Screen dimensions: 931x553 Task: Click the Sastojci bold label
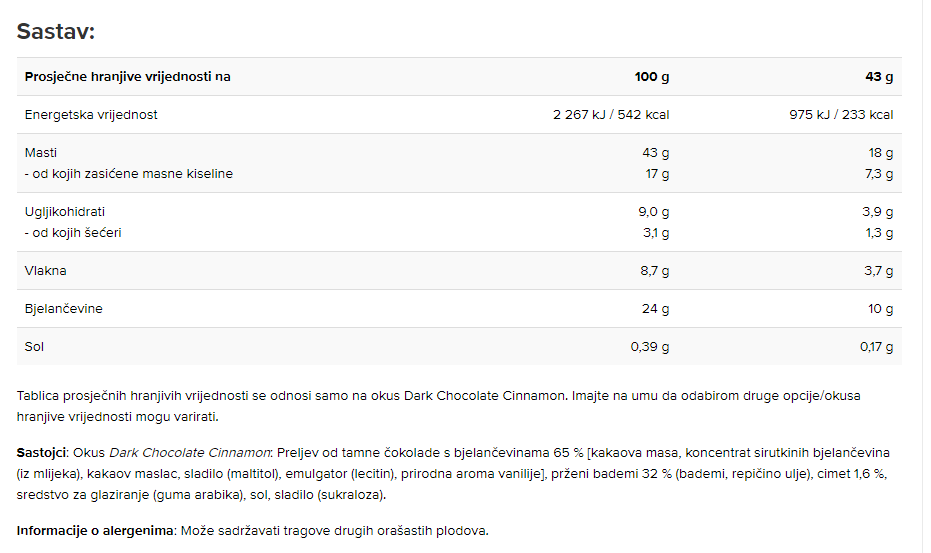pyautogui.click(x=41, y=453)
